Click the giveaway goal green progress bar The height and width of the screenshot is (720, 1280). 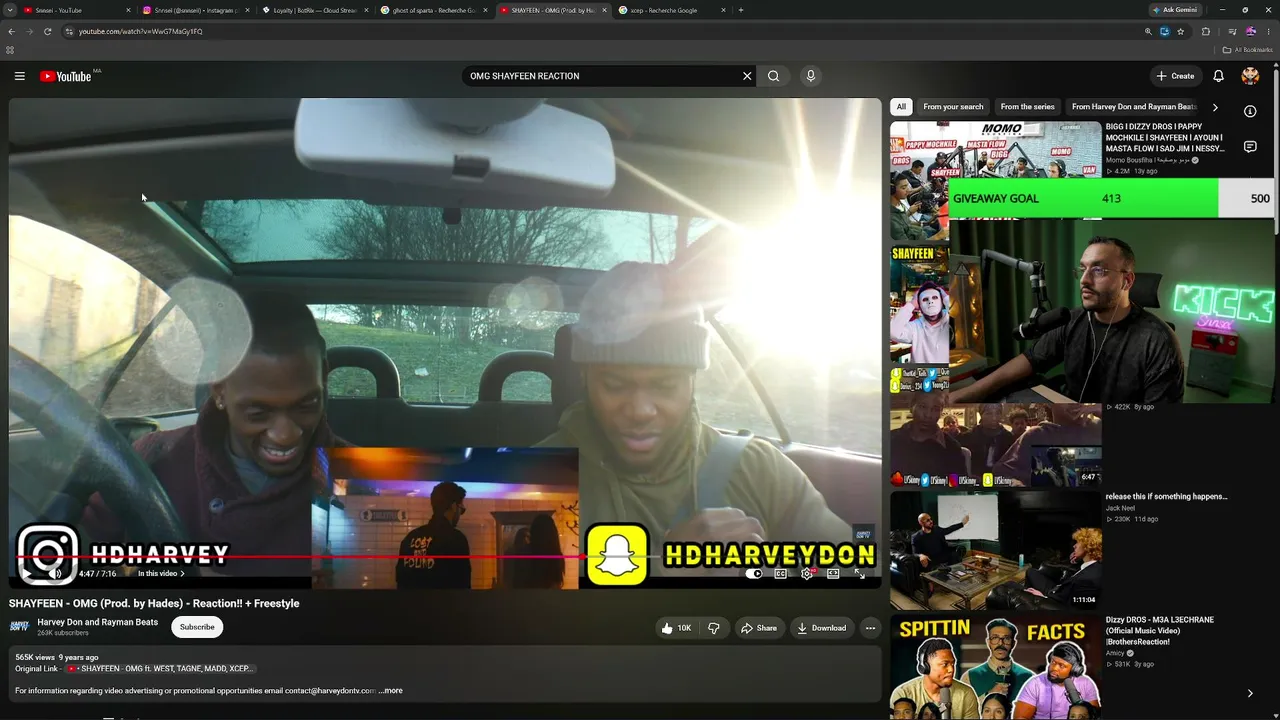coord(1083,198)
